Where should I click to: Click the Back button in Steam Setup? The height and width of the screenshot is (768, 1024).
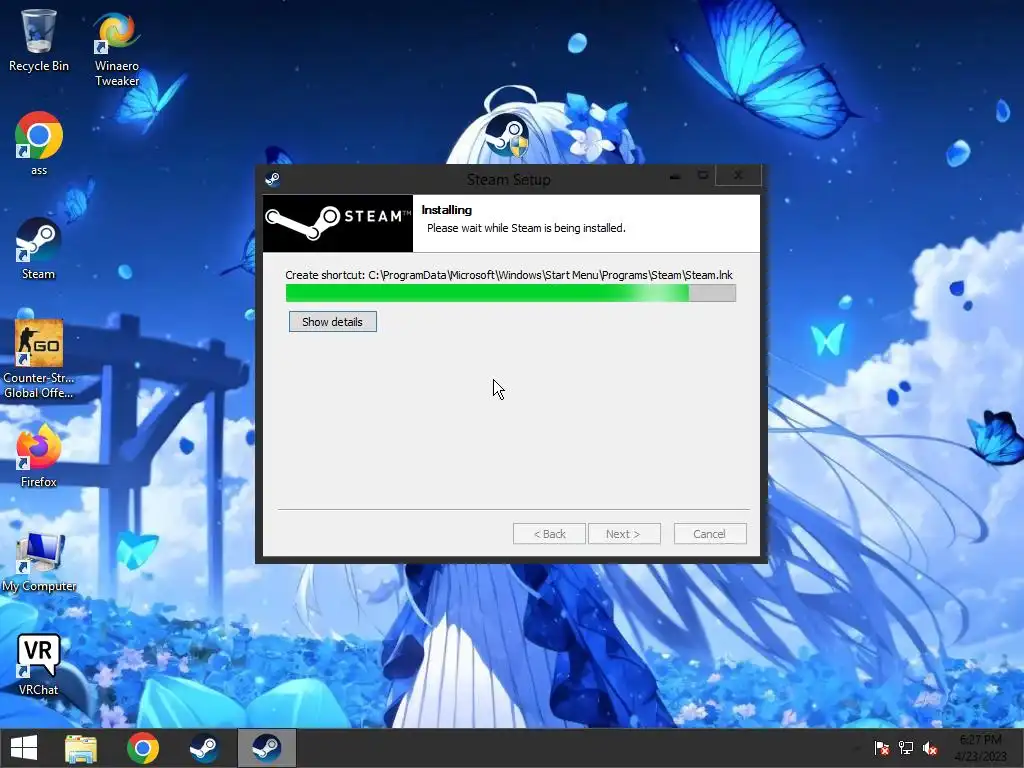549,534
